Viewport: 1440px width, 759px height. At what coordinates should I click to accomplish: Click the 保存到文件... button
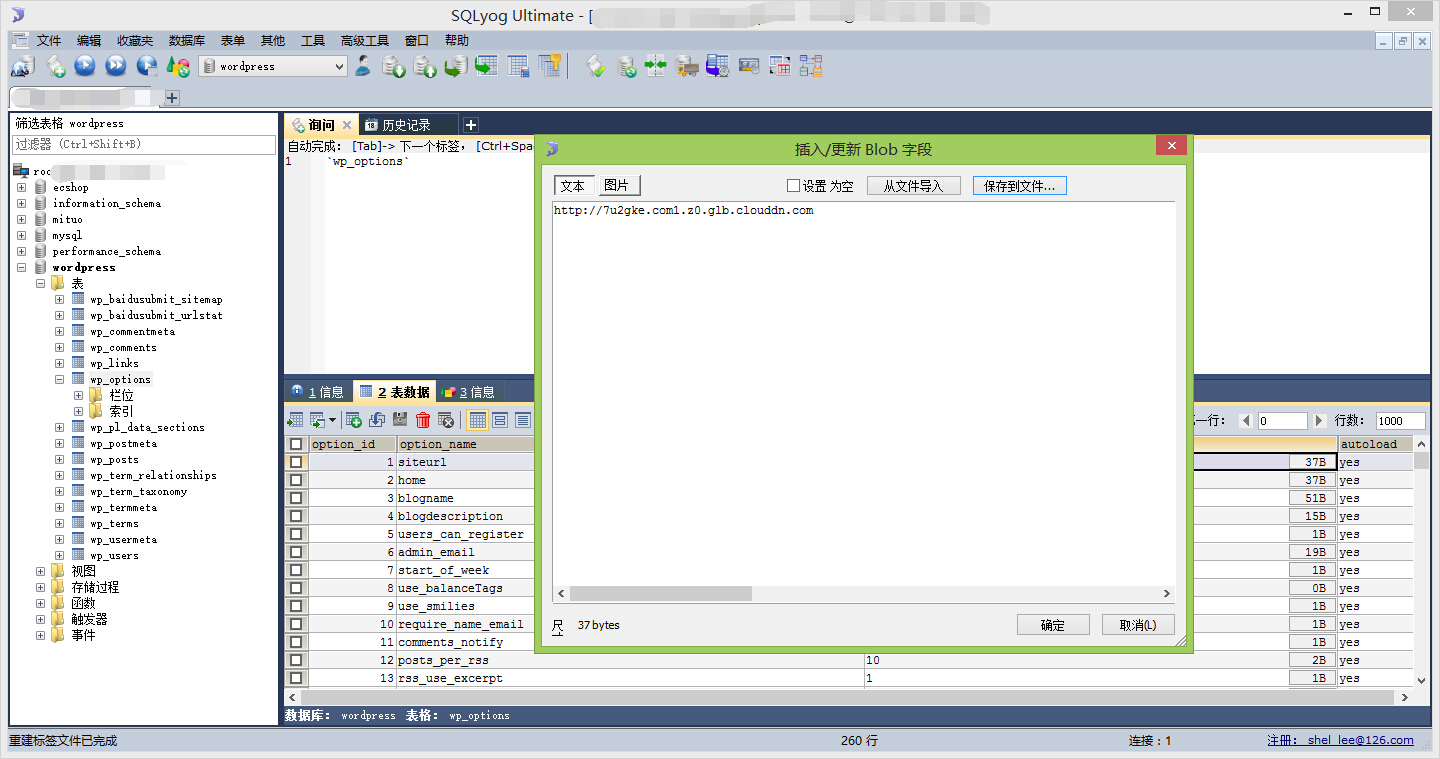tap(1019, 186)
